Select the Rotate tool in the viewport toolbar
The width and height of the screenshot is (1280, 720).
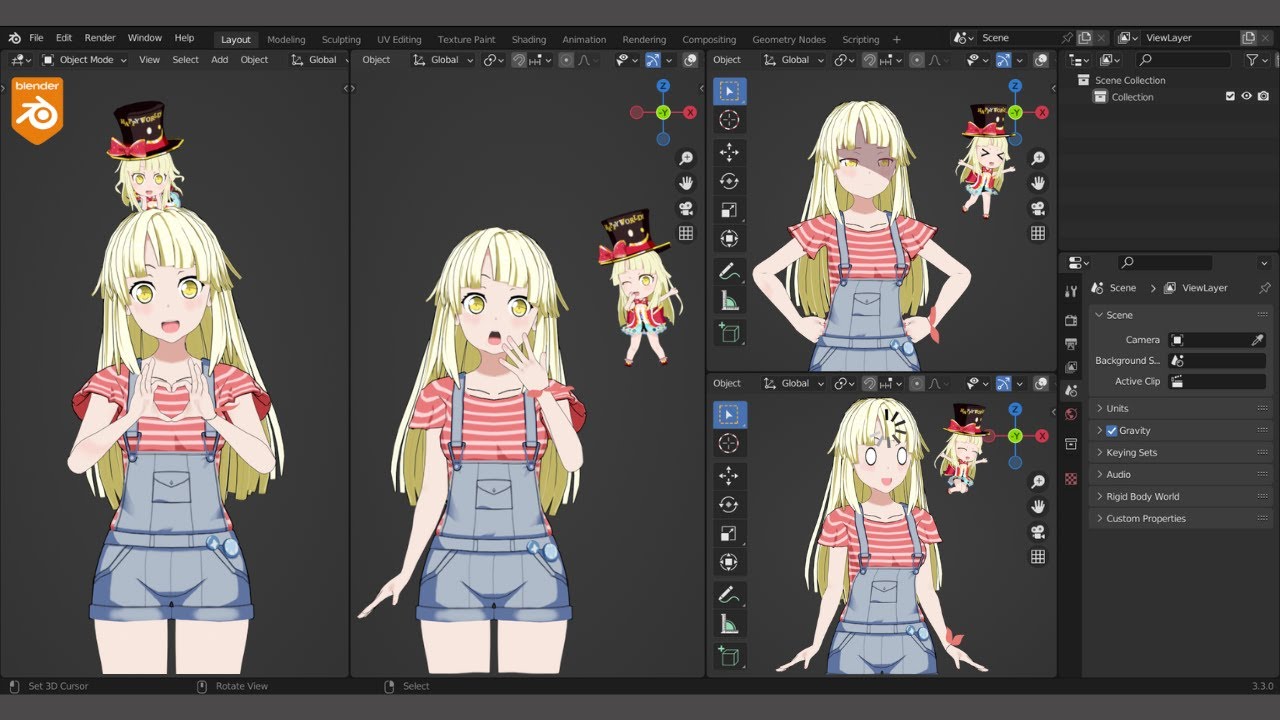pos(729,181)
